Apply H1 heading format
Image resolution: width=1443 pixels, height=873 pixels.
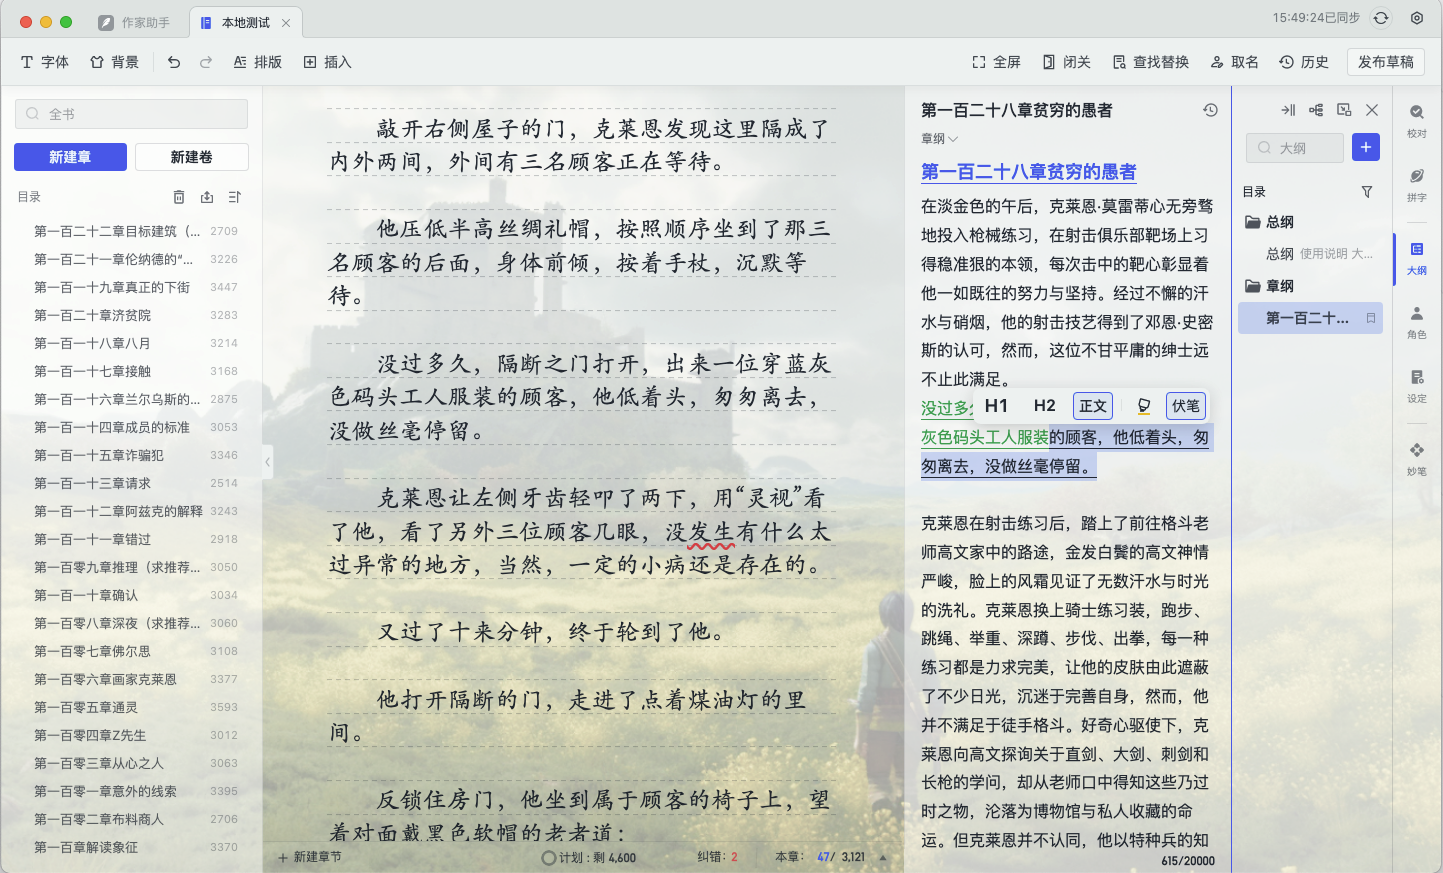[x=996, y=406]
